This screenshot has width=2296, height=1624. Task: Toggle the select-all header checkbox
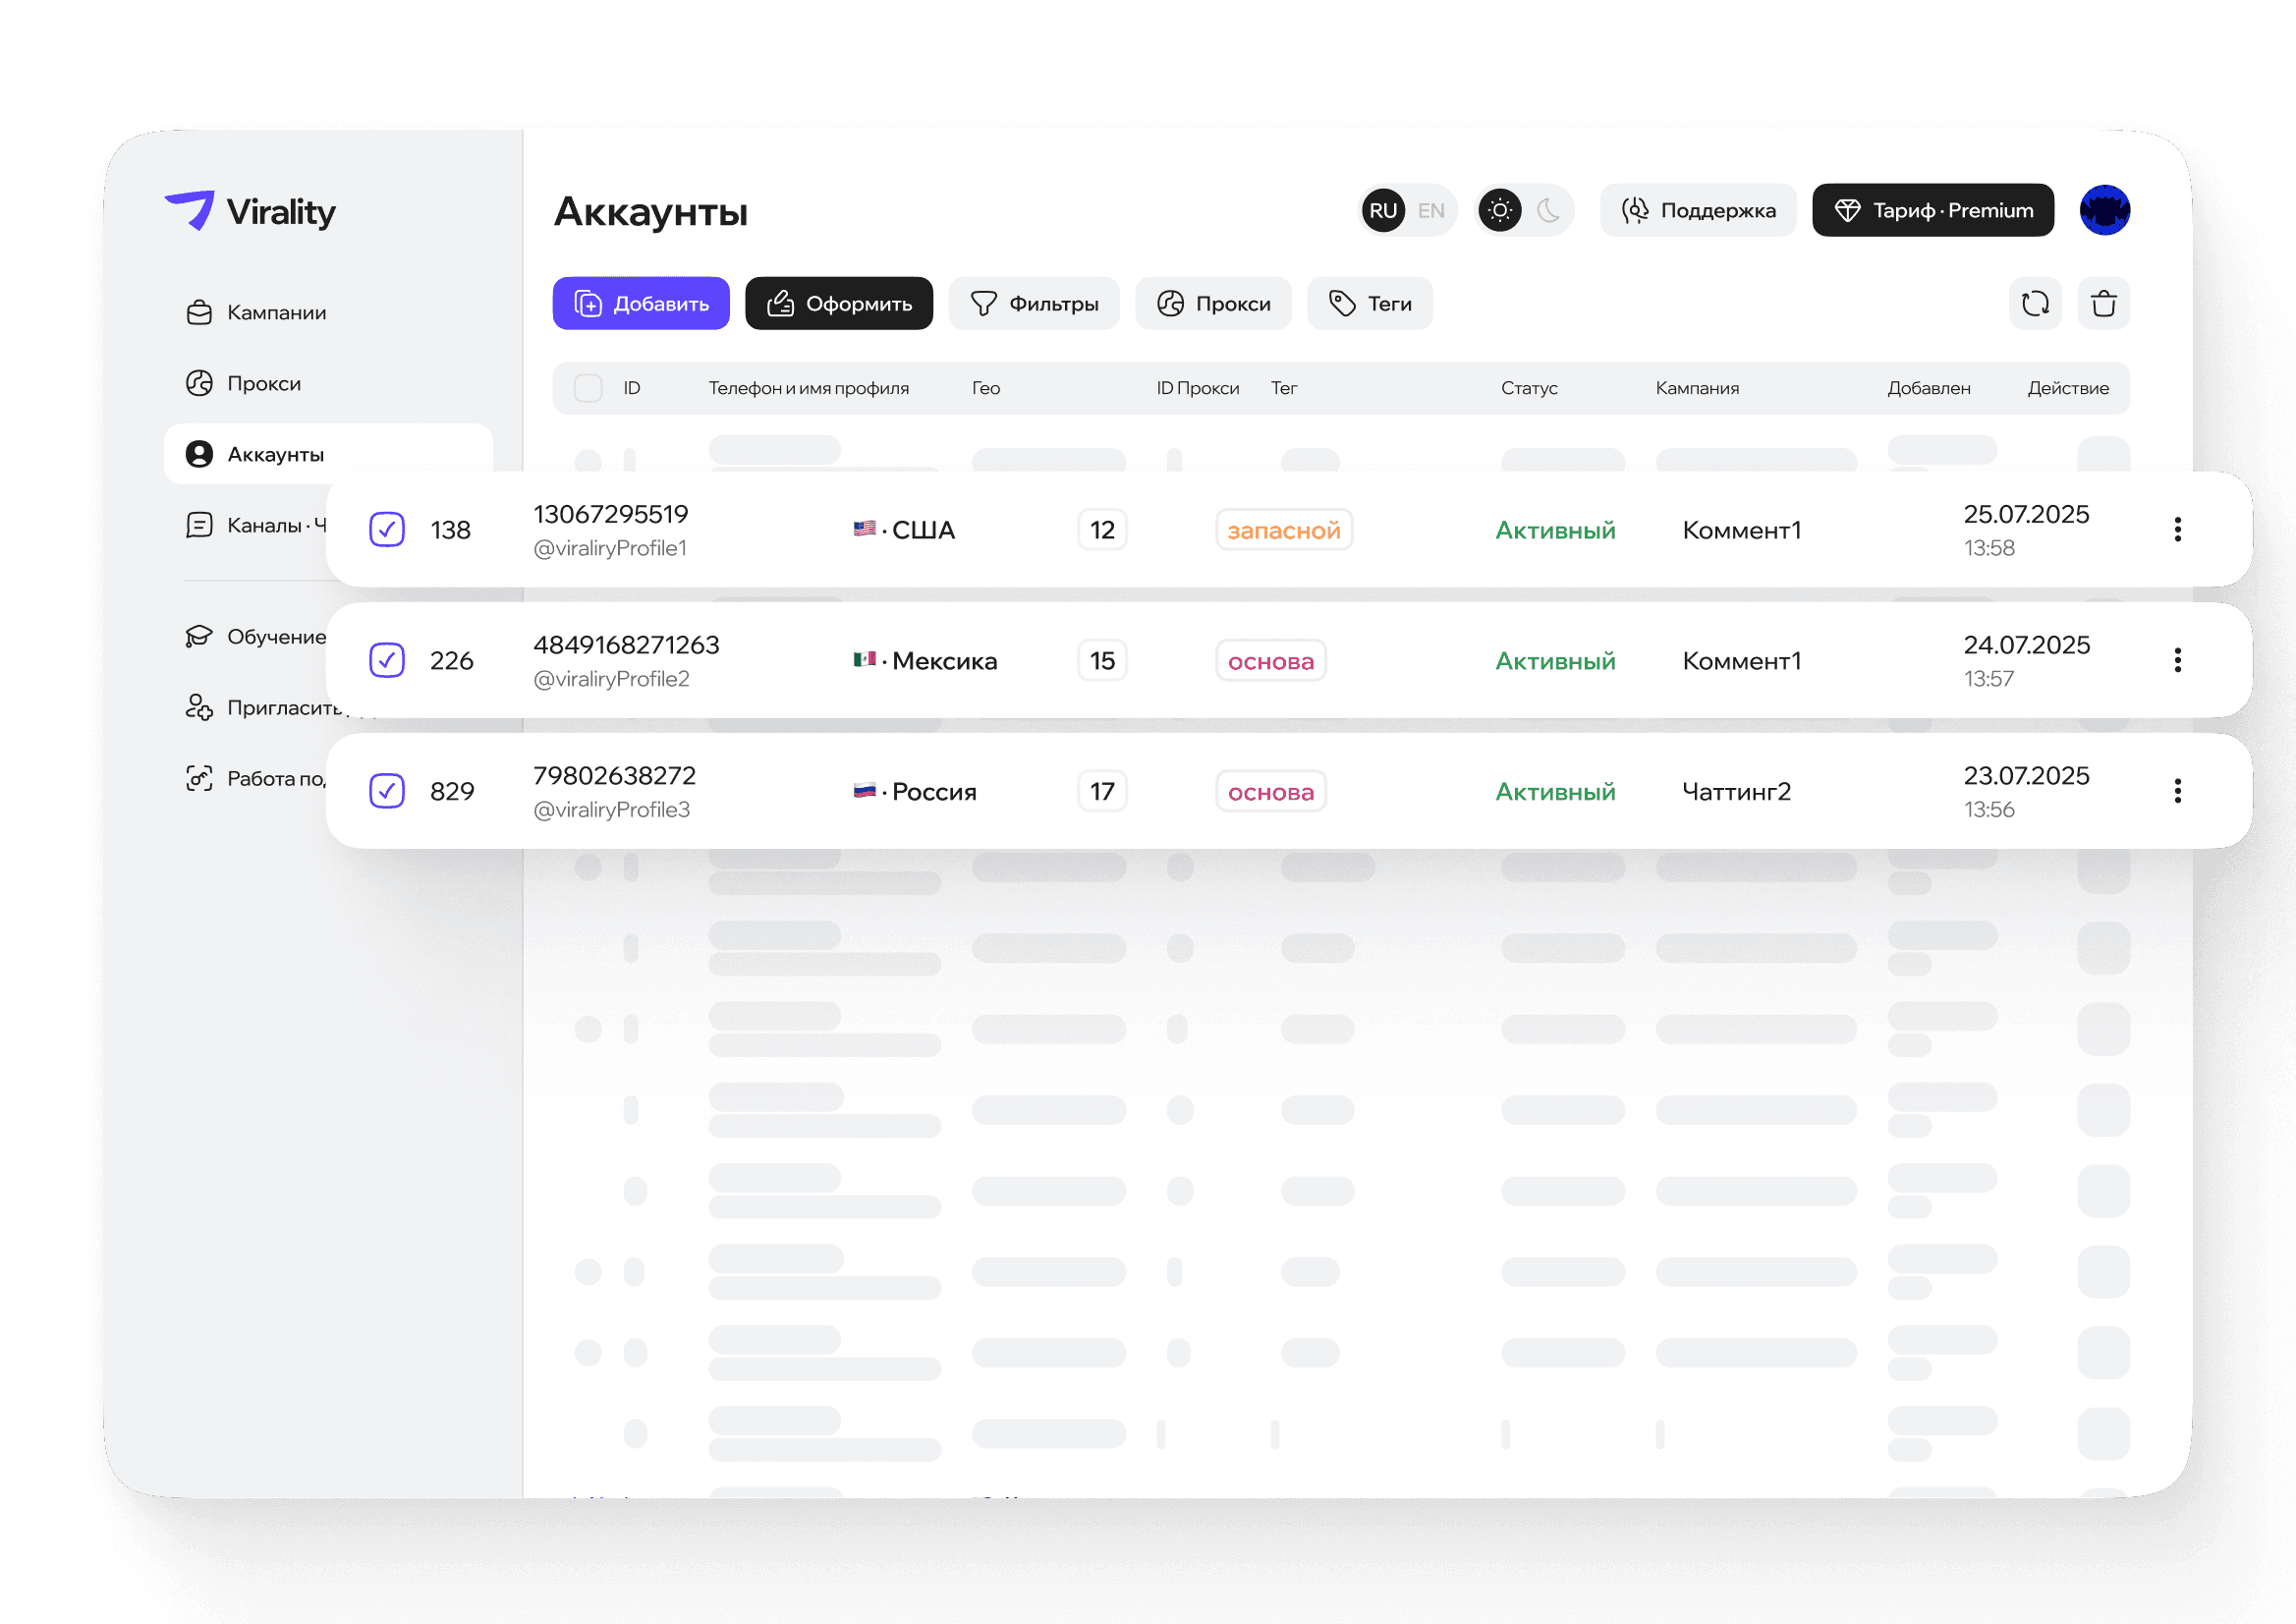coord(588,388)
